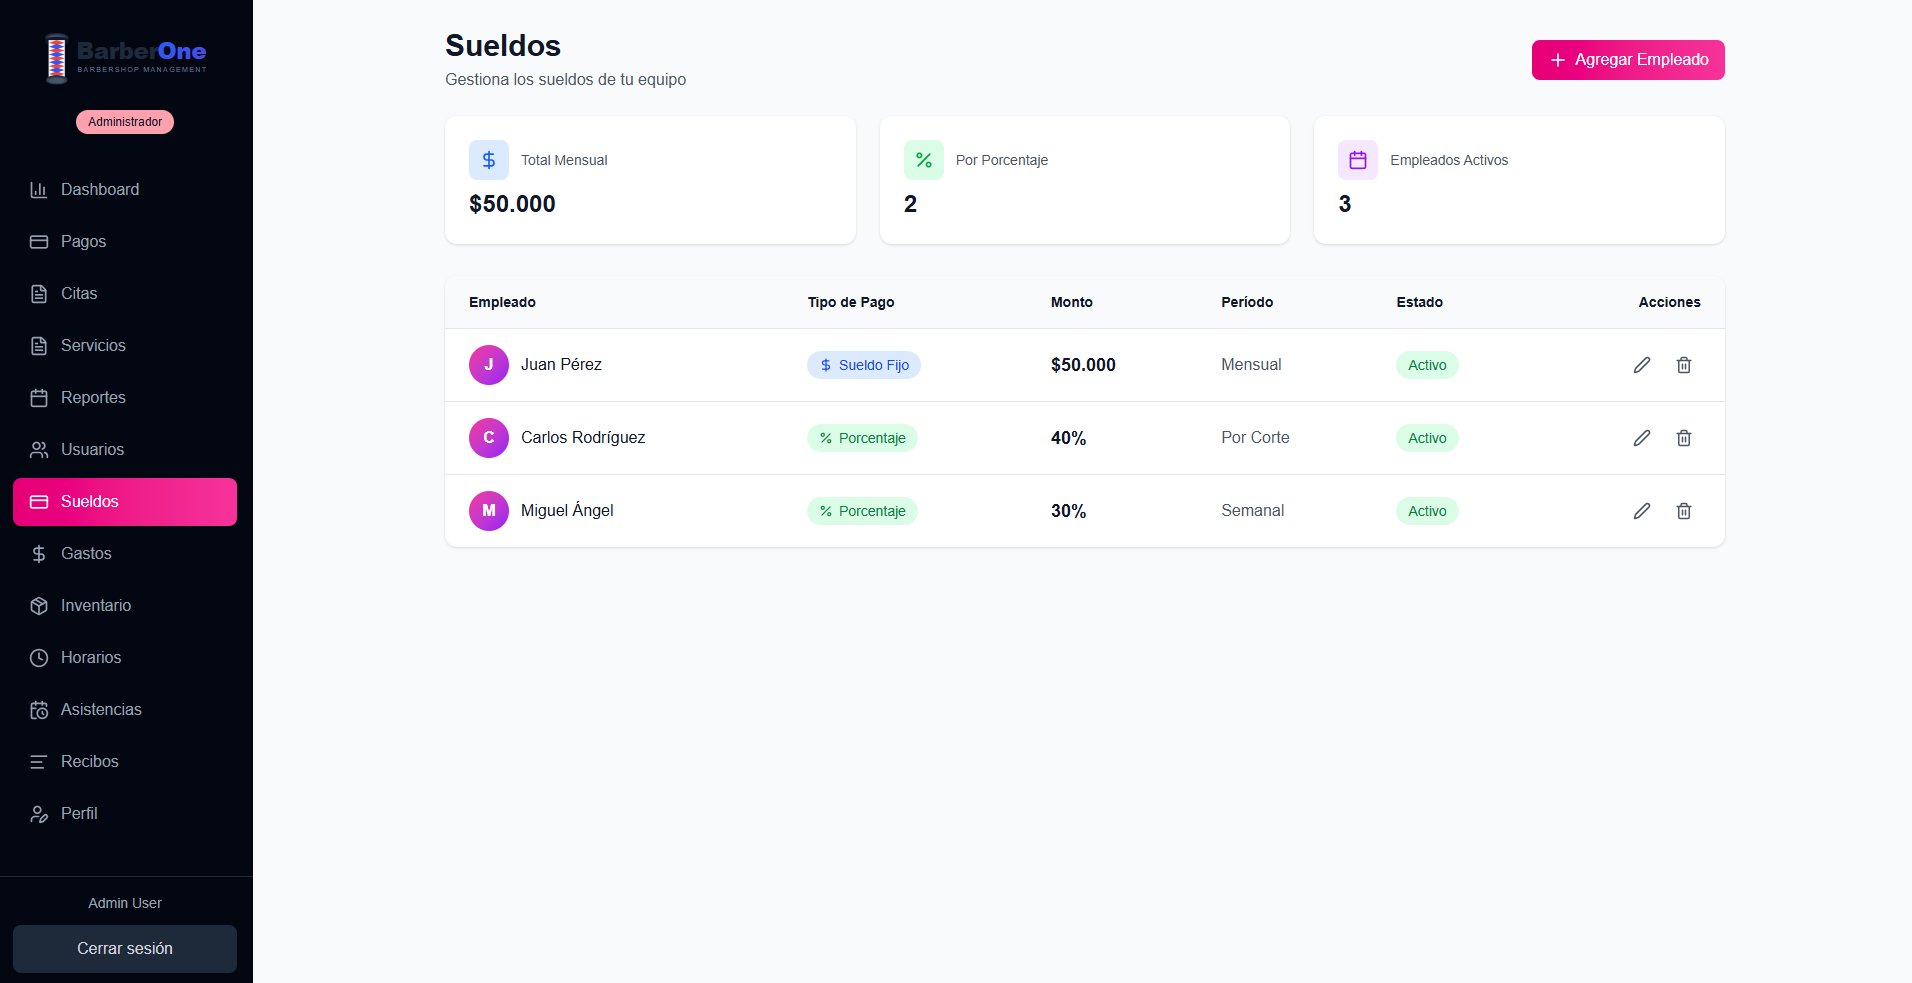Click Carlos Rodríguez's purple avatar circle
Image resolution: width=1912 pixels, height=983 pixels.
pos(488,438)
